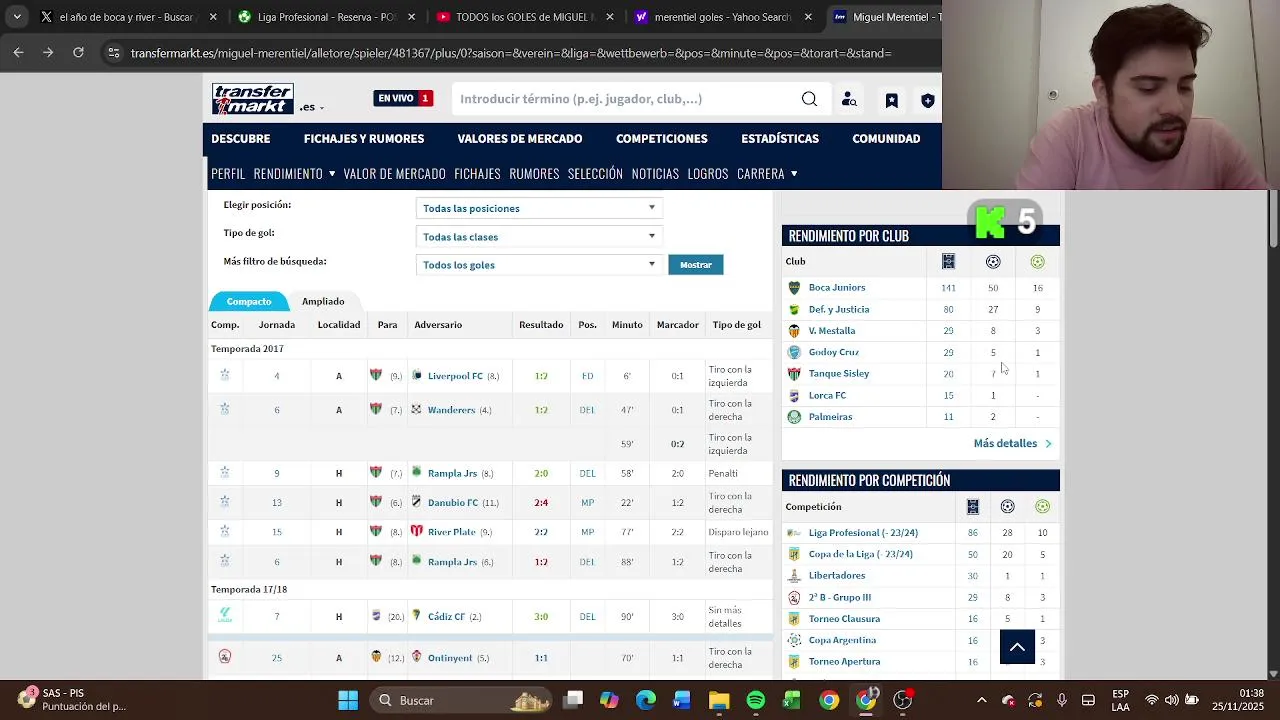Click the scroll-to-top arrow button

[x=1017, y=647]
